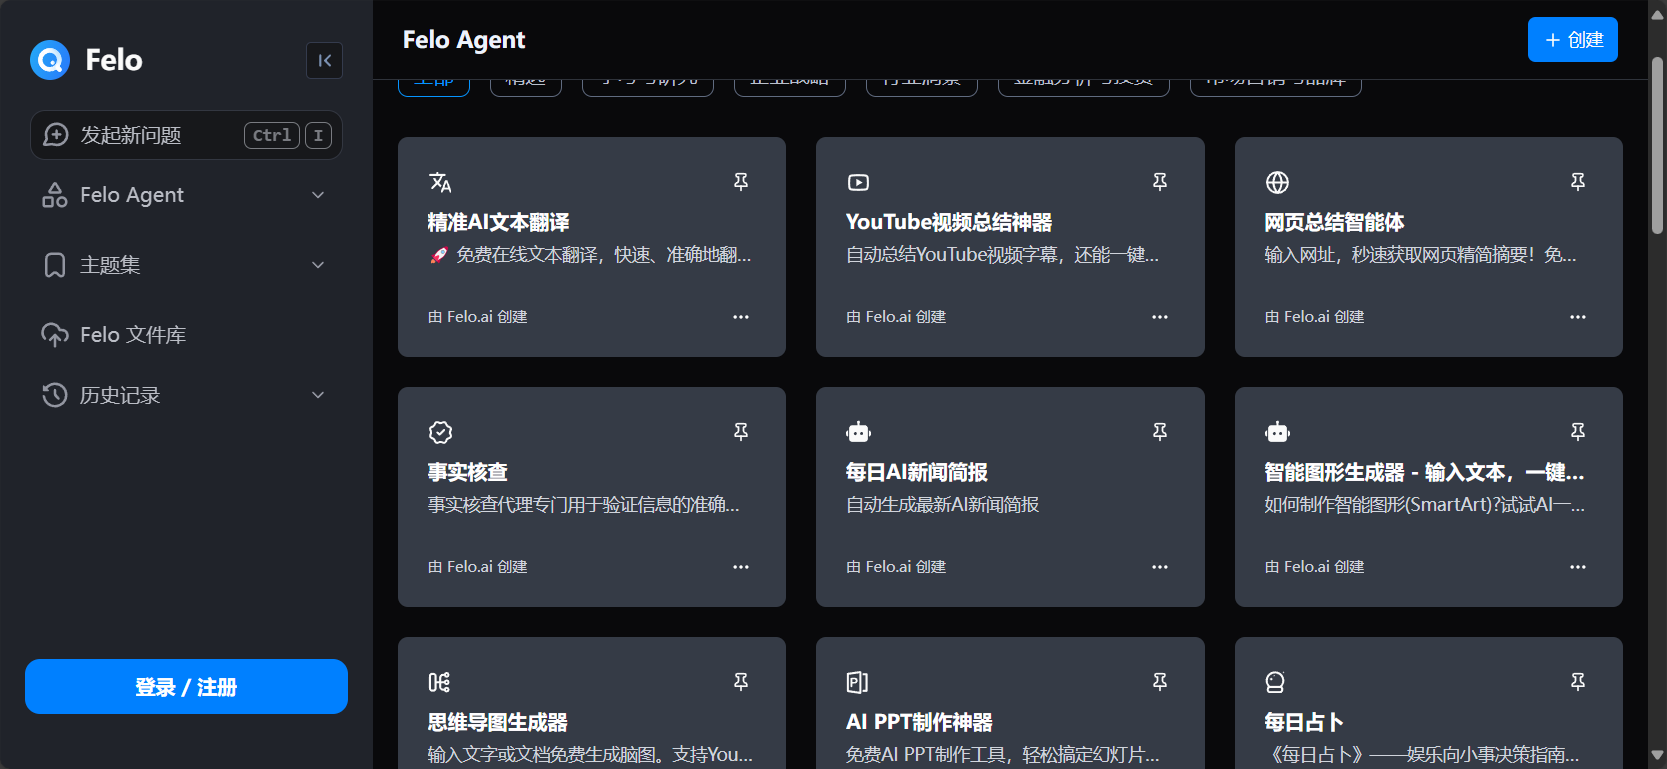Click the Felo Agent page heading

click(x=464, y=40)
